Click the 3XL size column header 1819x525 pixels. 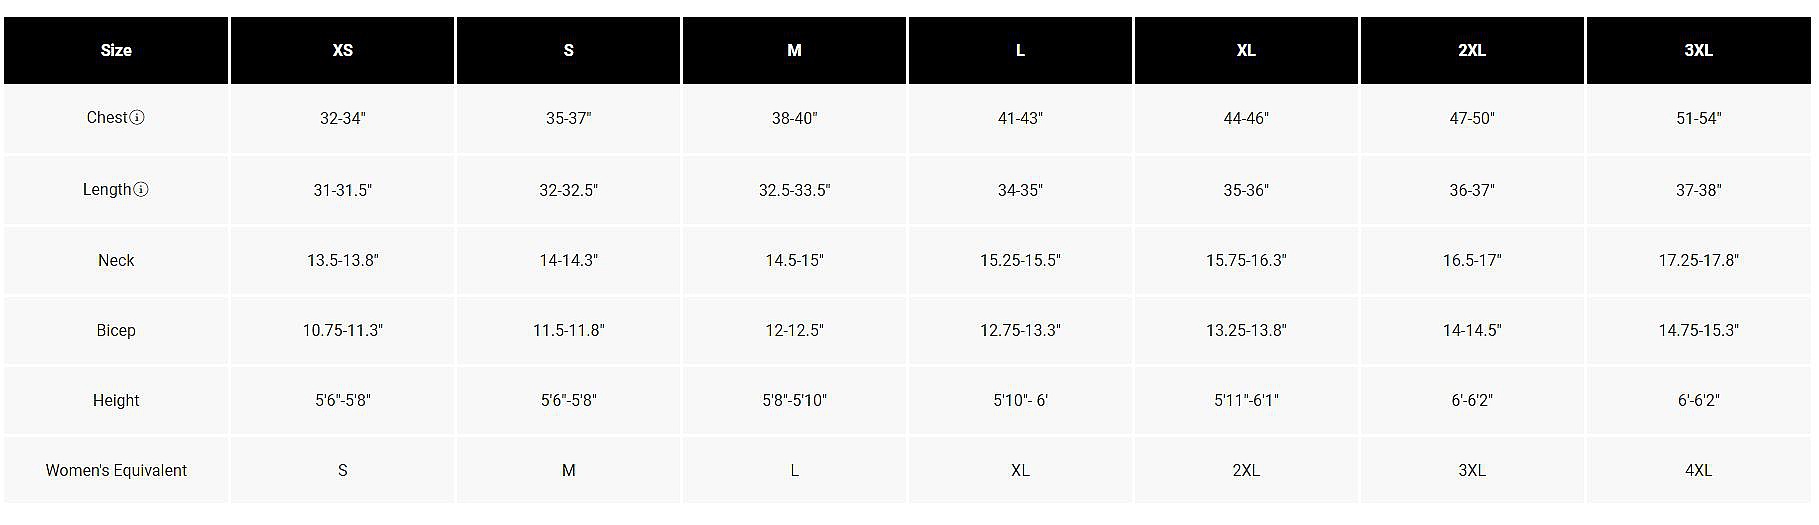point(1698,50)
